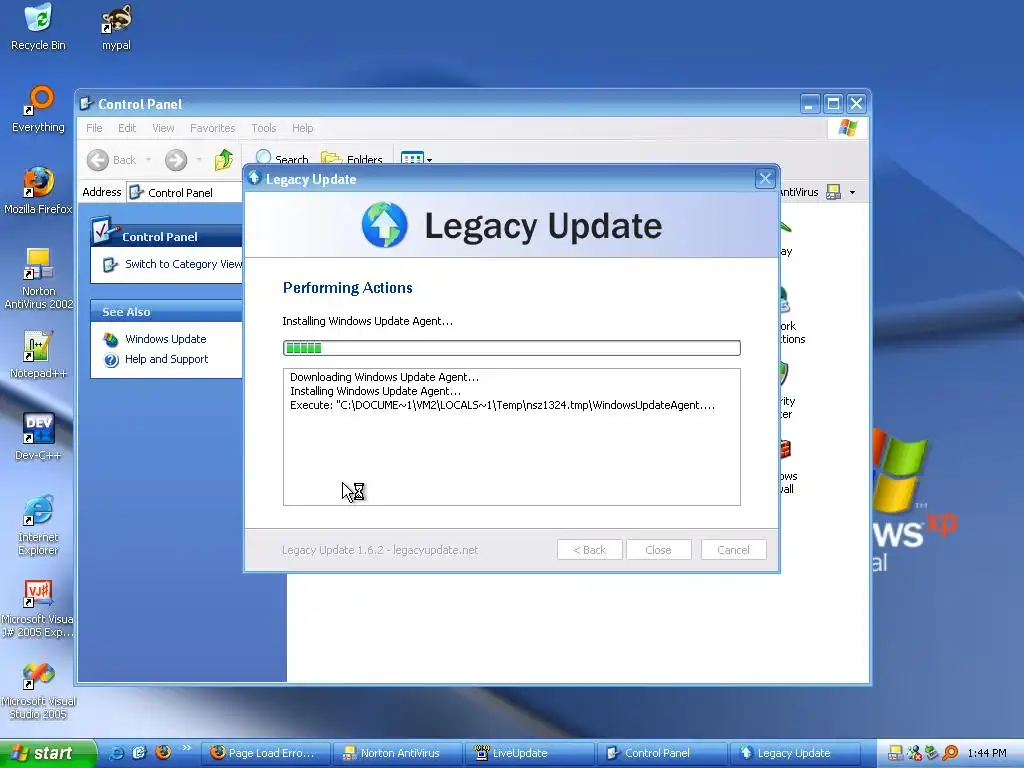Image resolution: width=1024 pixels, height=768 pixels.
Task: Toggle the Folders pane in Control Panel
Action: click(x=351, y=158)
